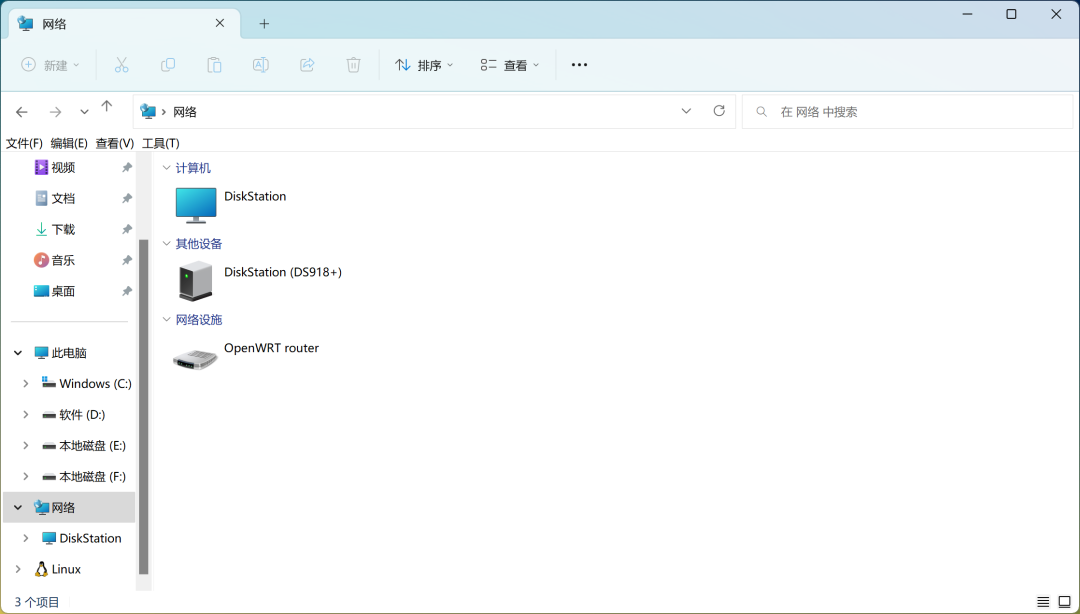
Task: Select the DiskStation computer monitor icon
Action: (196, 205)
